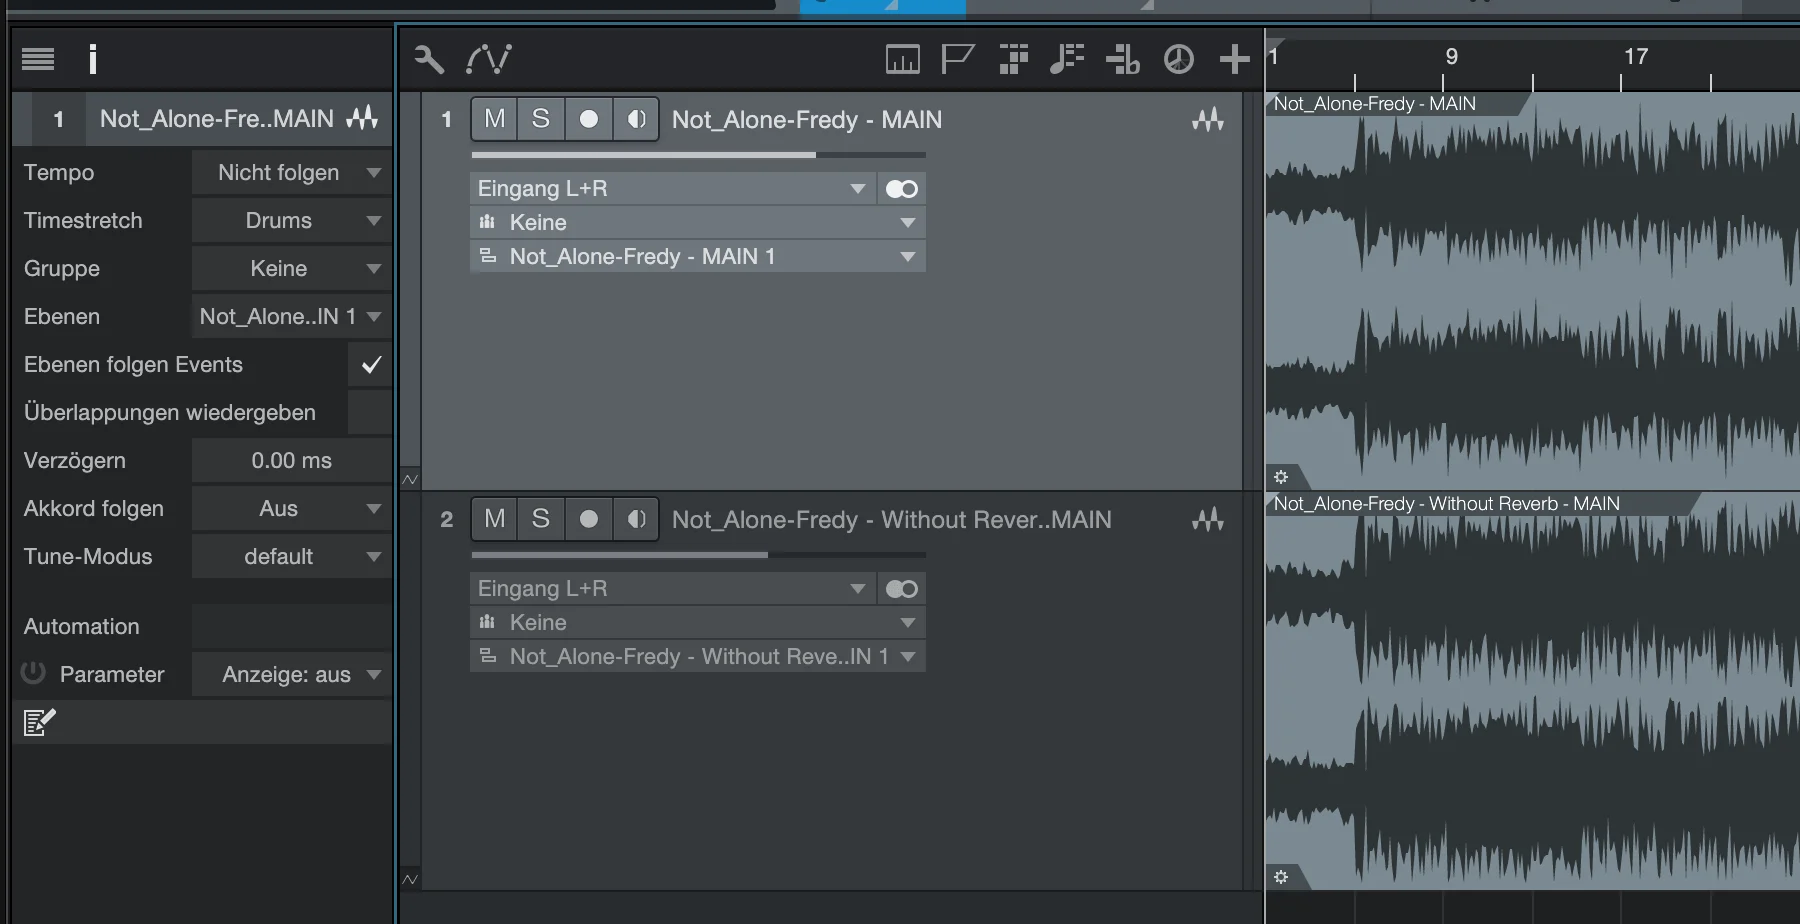Enable Überlappungen wiedergeben checkbox
The image size is (1800, 924).
point(370,413)
